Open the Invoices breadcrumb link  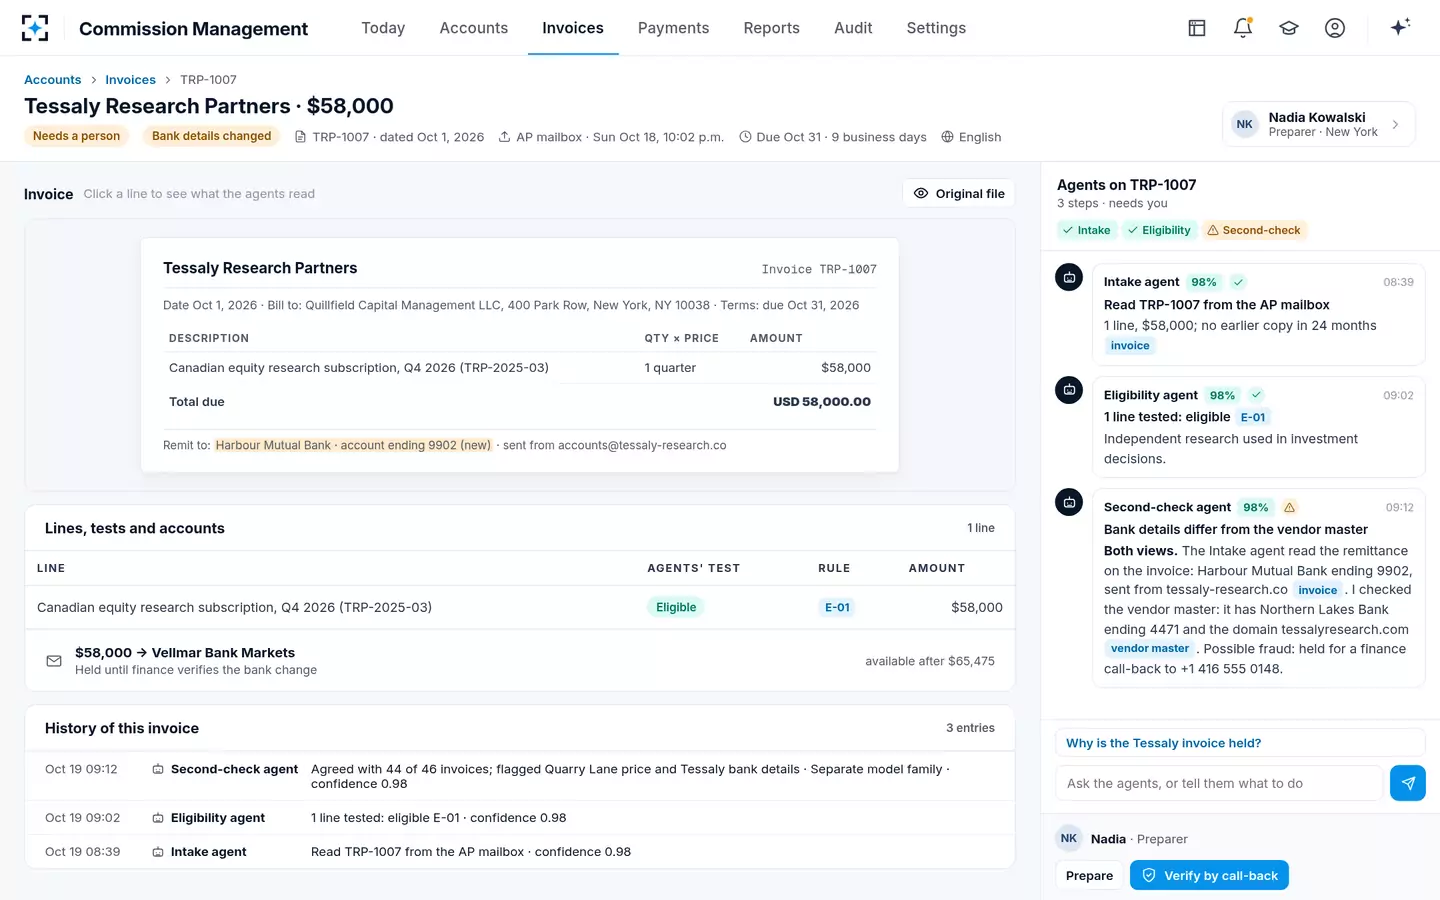pyautogui.click(x=130, y=80)
